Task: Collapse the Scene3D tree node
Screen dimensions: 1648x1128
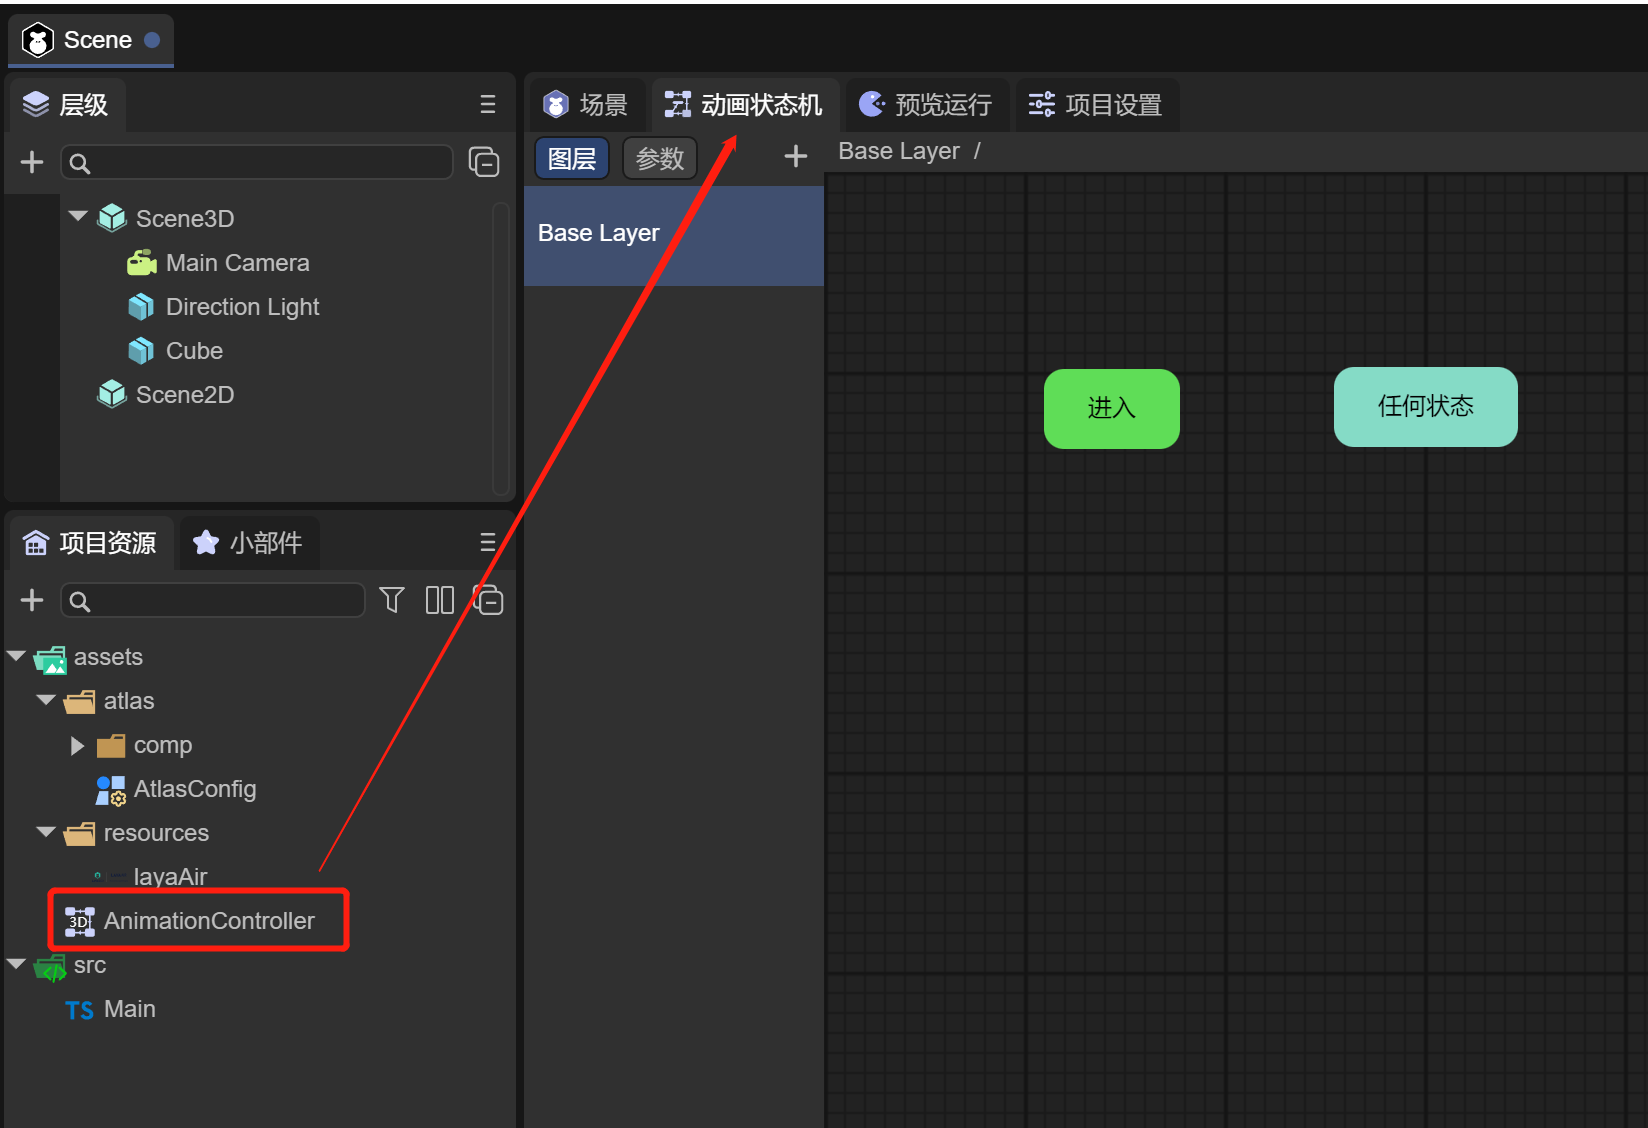Action: pos(78,217)
